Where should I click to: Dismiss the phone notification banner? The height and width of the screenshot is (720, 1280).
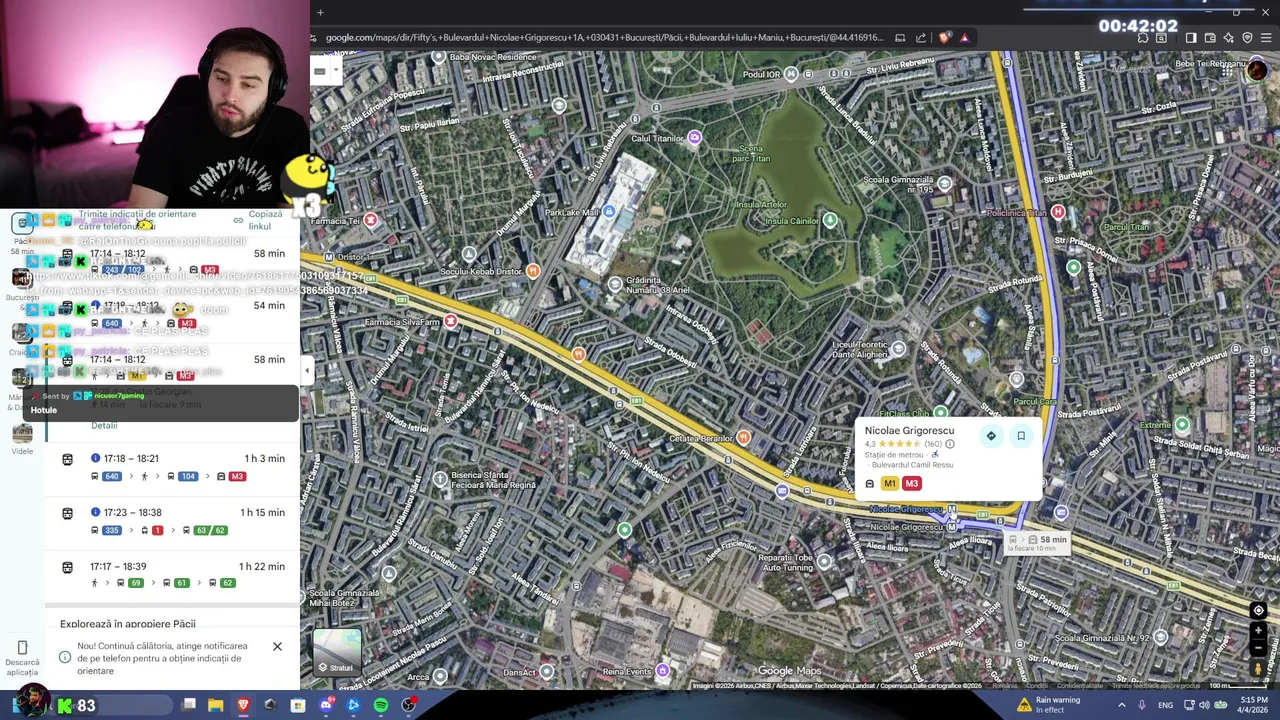pyautogui.click(x=277, y=646)
